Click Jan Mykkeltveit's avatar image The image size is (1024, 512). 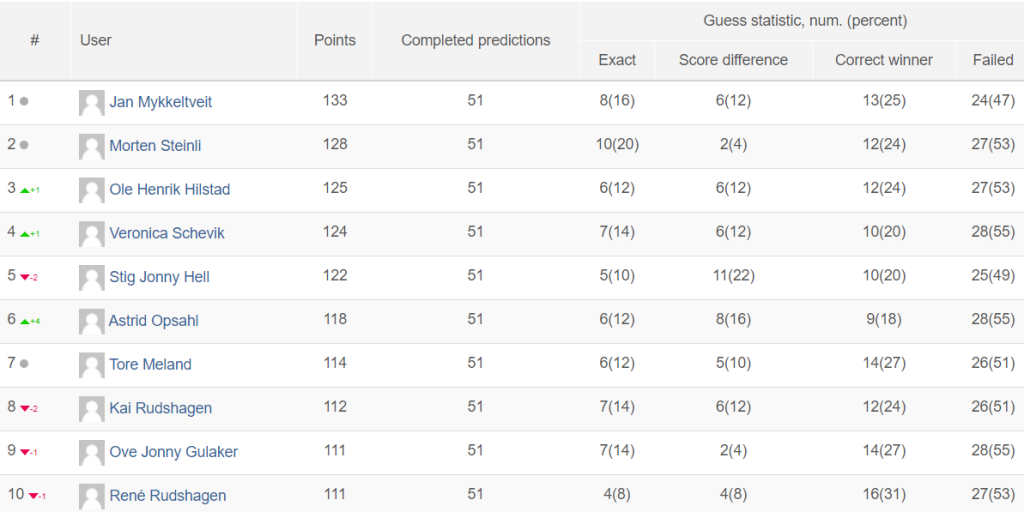click(x=91, y=103)
